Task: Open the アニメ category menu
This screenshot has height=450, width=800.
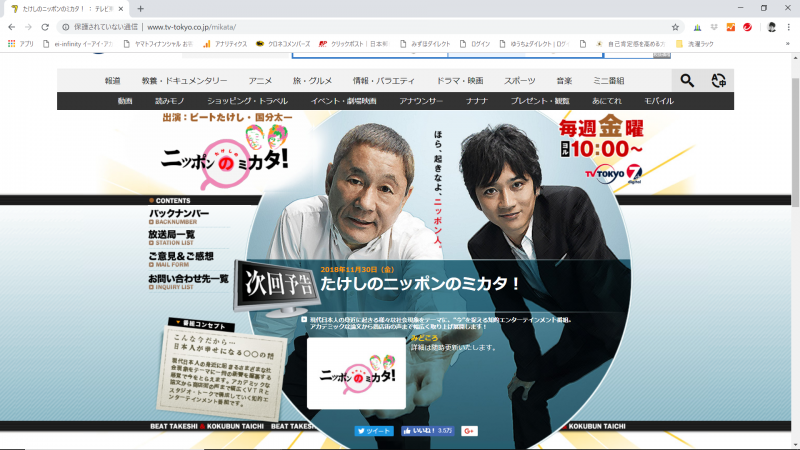Action: (x=260, y=81)
